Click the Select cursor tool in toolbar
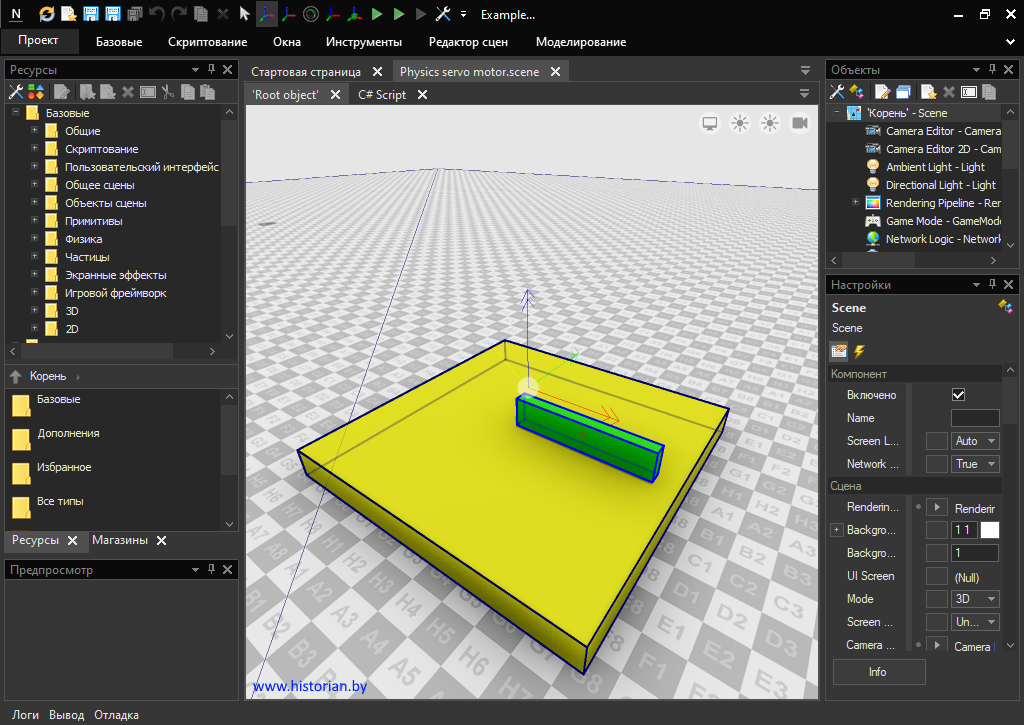Viewport: 1024px width, 725px height. (245, 14)
